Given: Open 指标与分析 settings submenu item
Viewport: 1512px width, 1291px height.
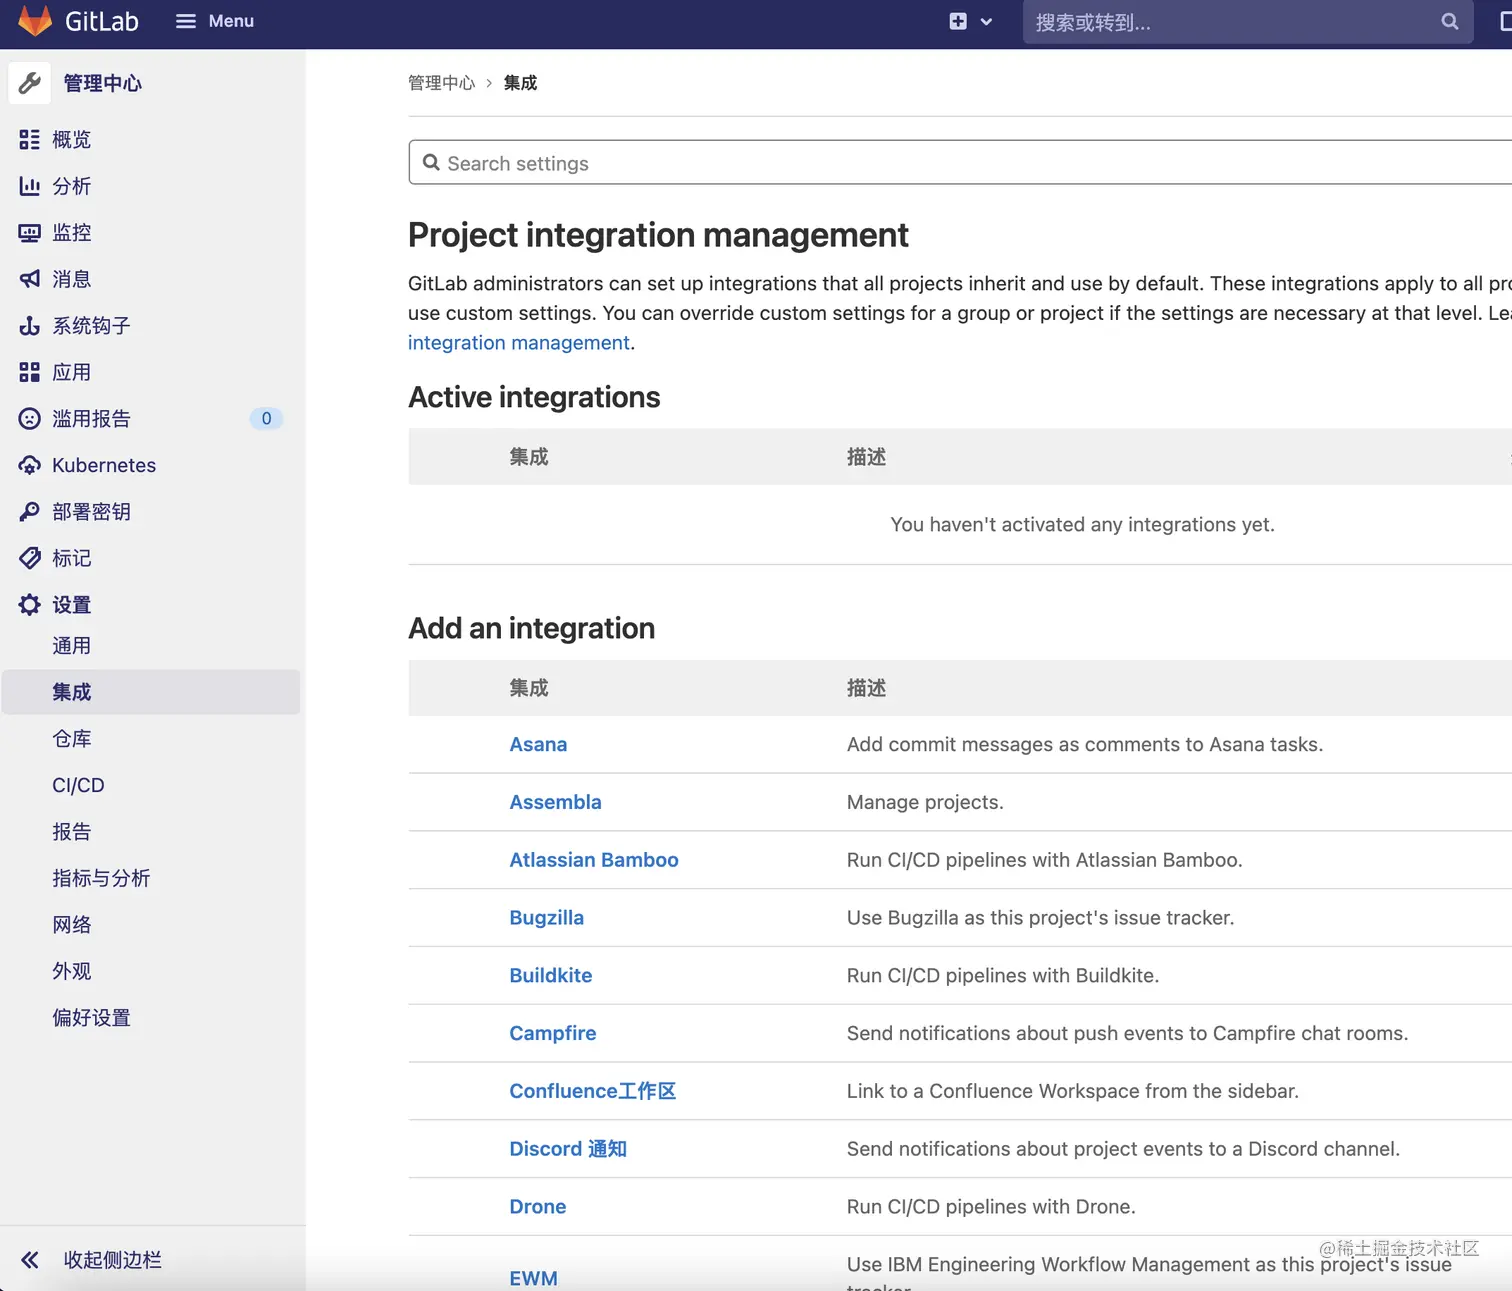Looking at the screenshot, I should [101, 878].
